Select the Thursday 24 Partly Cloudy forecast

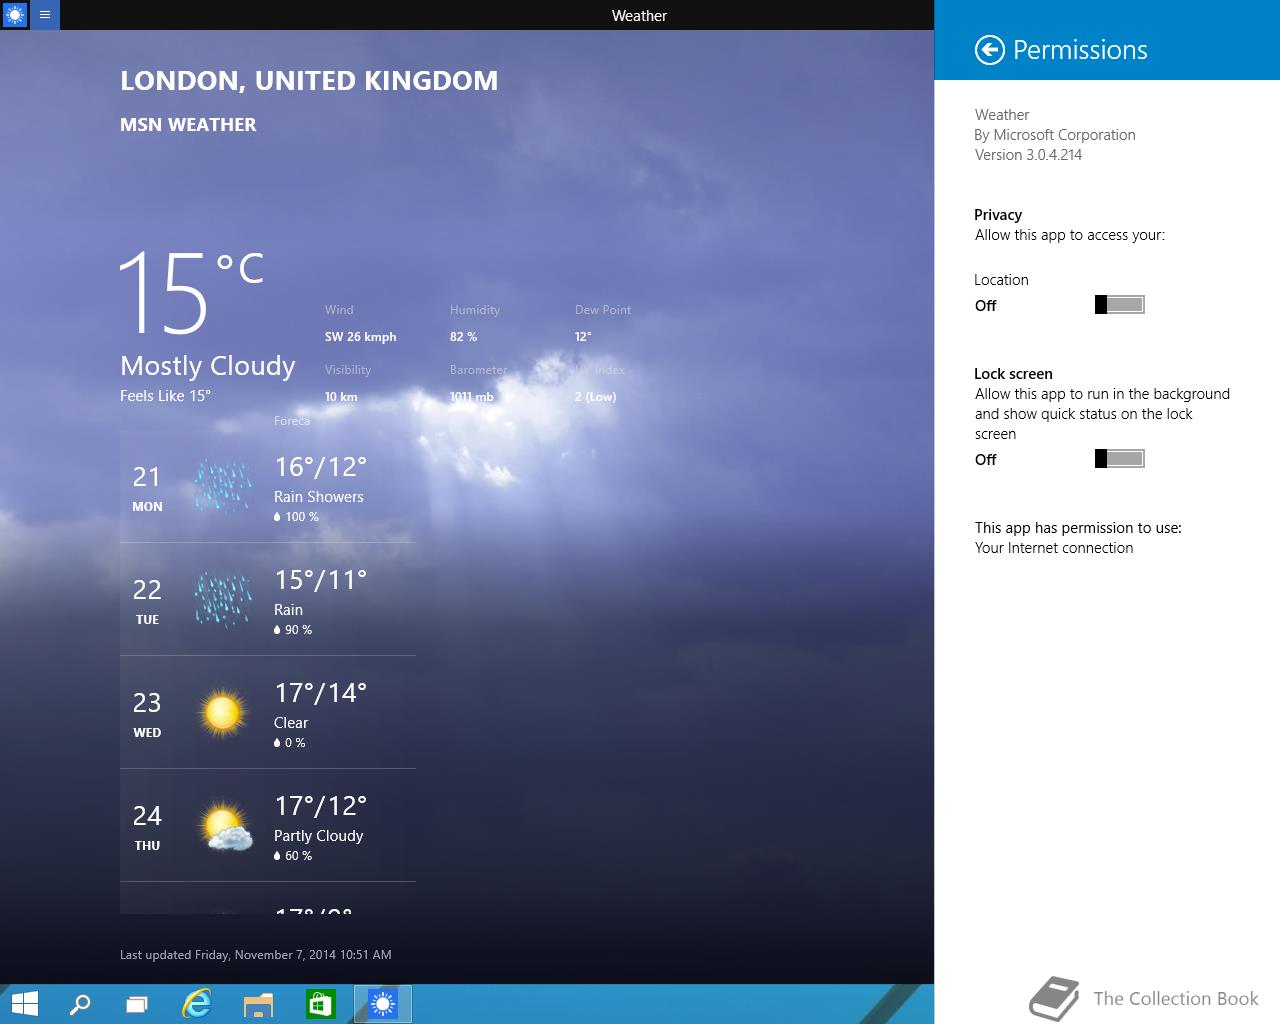point(268,826)
